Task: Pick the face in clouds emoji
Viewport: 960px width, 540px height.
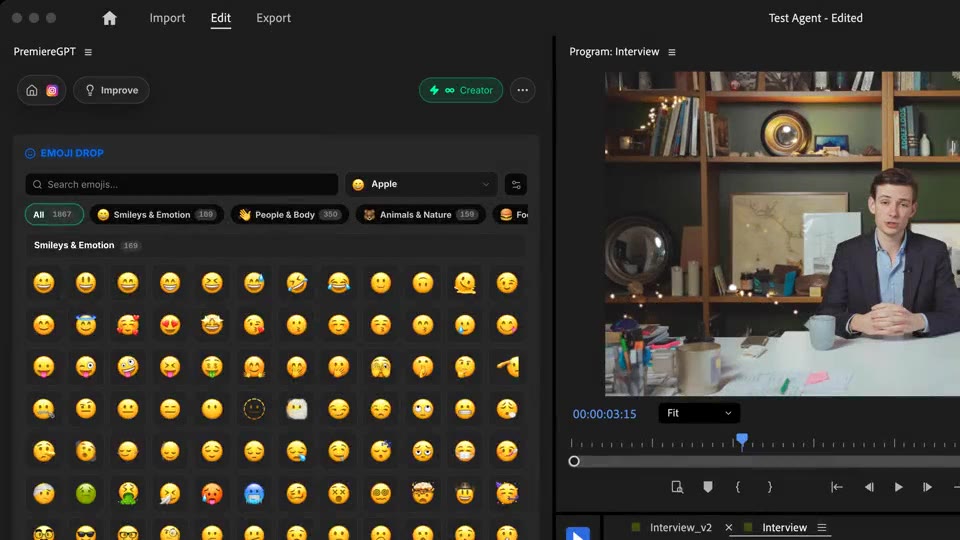Action: [x=296, y=409]
